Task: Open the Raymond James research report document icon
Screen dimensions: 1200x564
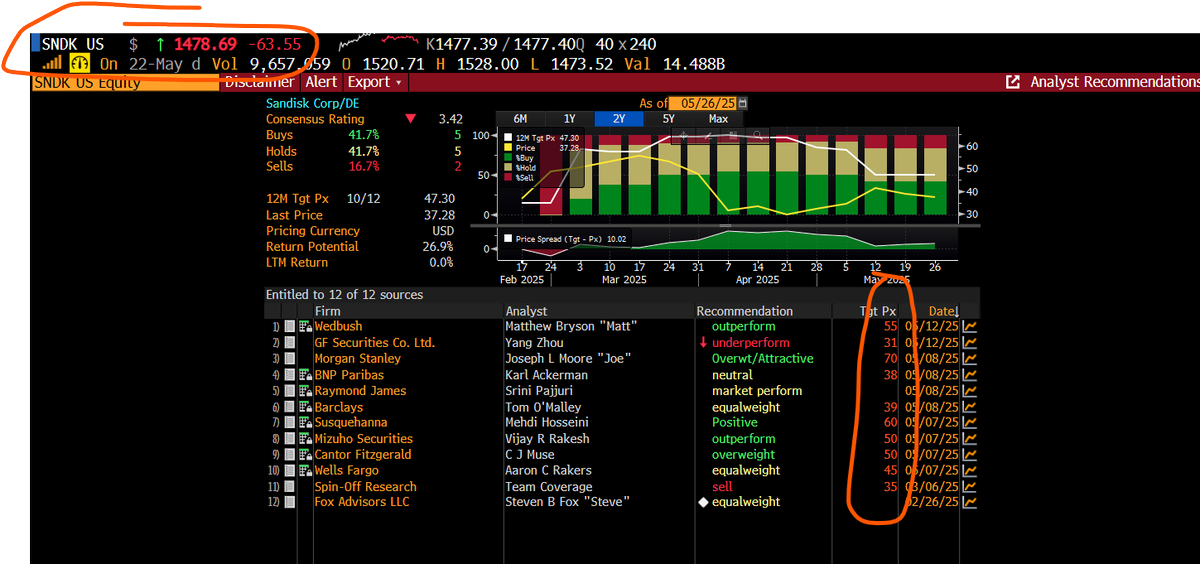Action: pyautogui.click(x=305, y=391)
